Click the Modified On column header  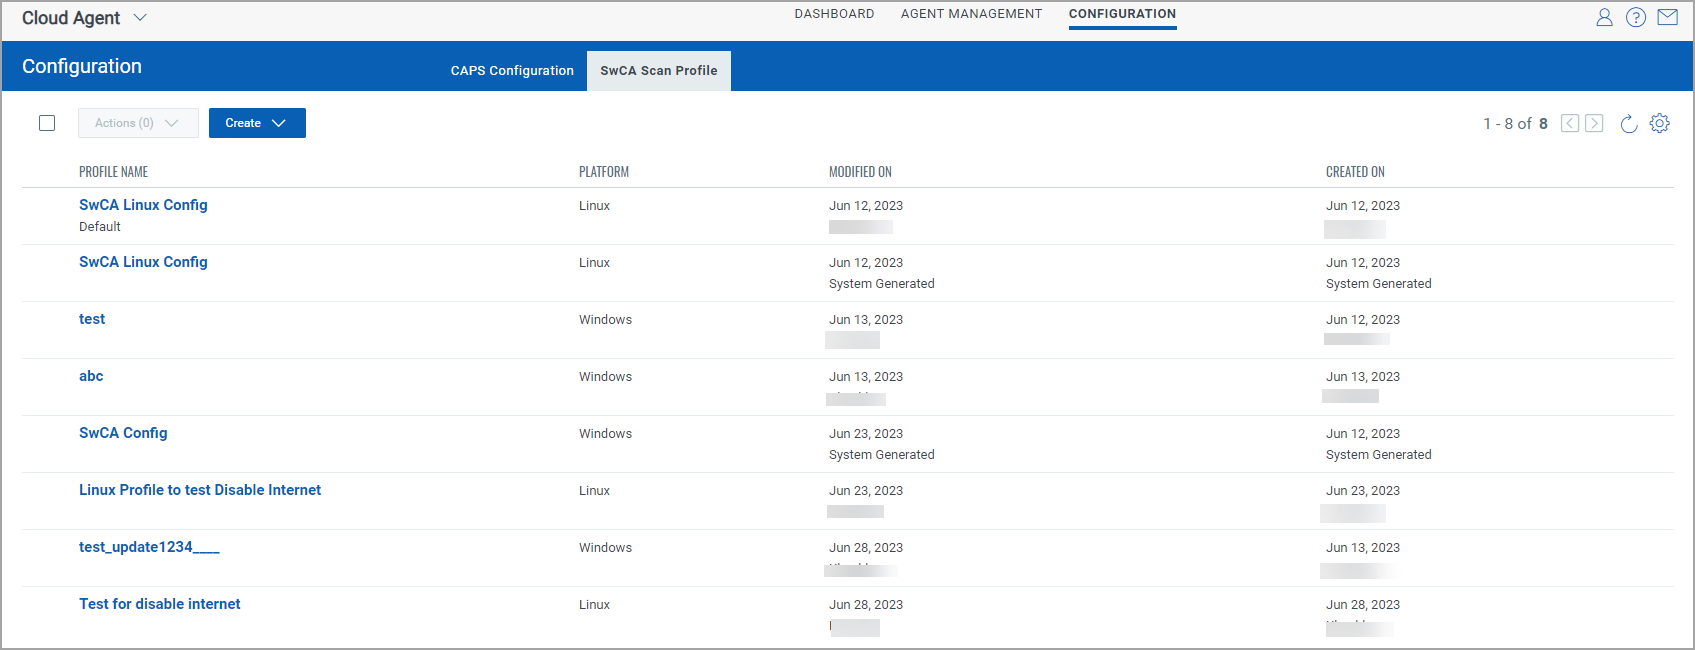[860, 172]
